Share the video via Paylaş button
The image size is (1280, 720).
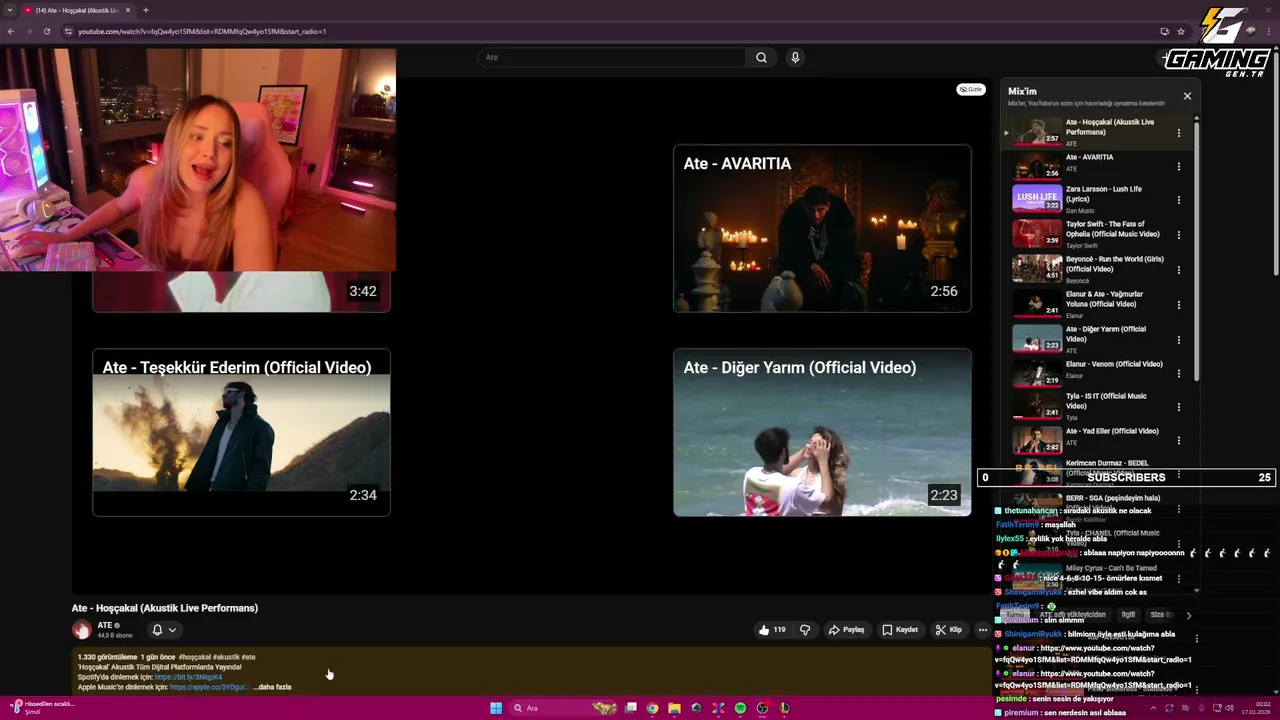tap(846, 630)
